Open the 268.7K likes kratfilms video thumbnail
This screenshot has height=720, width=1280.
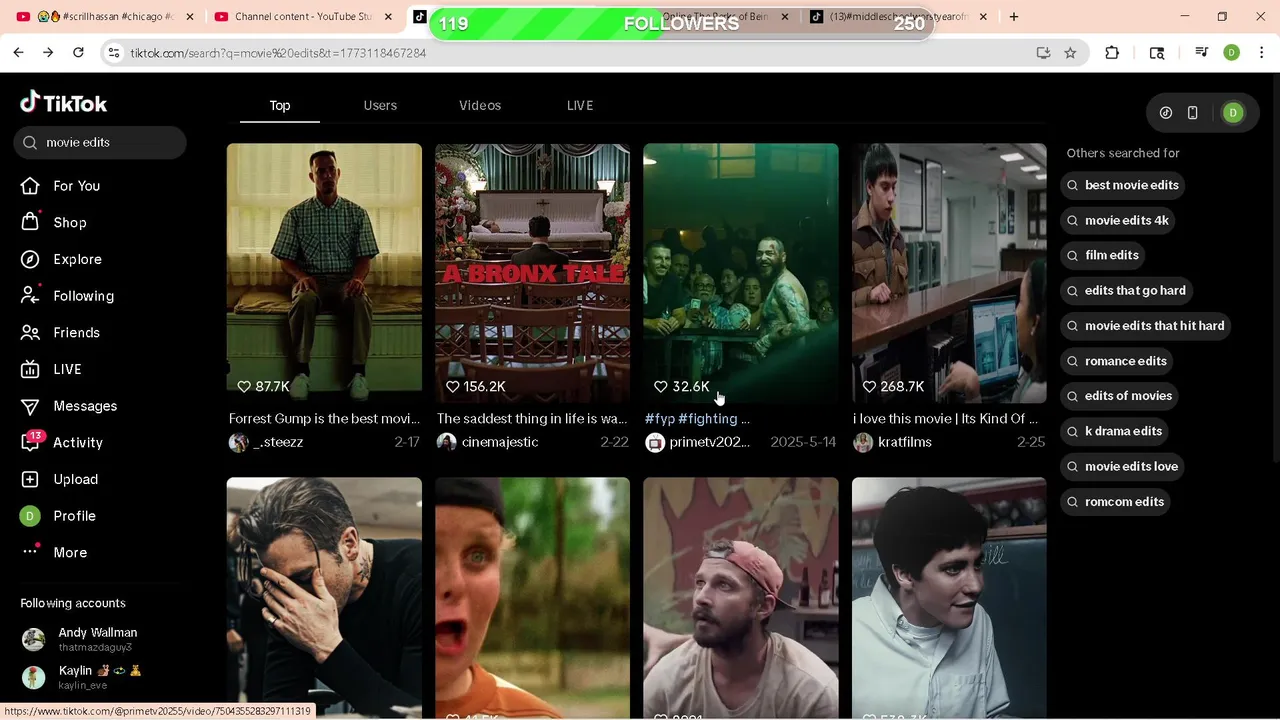[x=949, y=273]
